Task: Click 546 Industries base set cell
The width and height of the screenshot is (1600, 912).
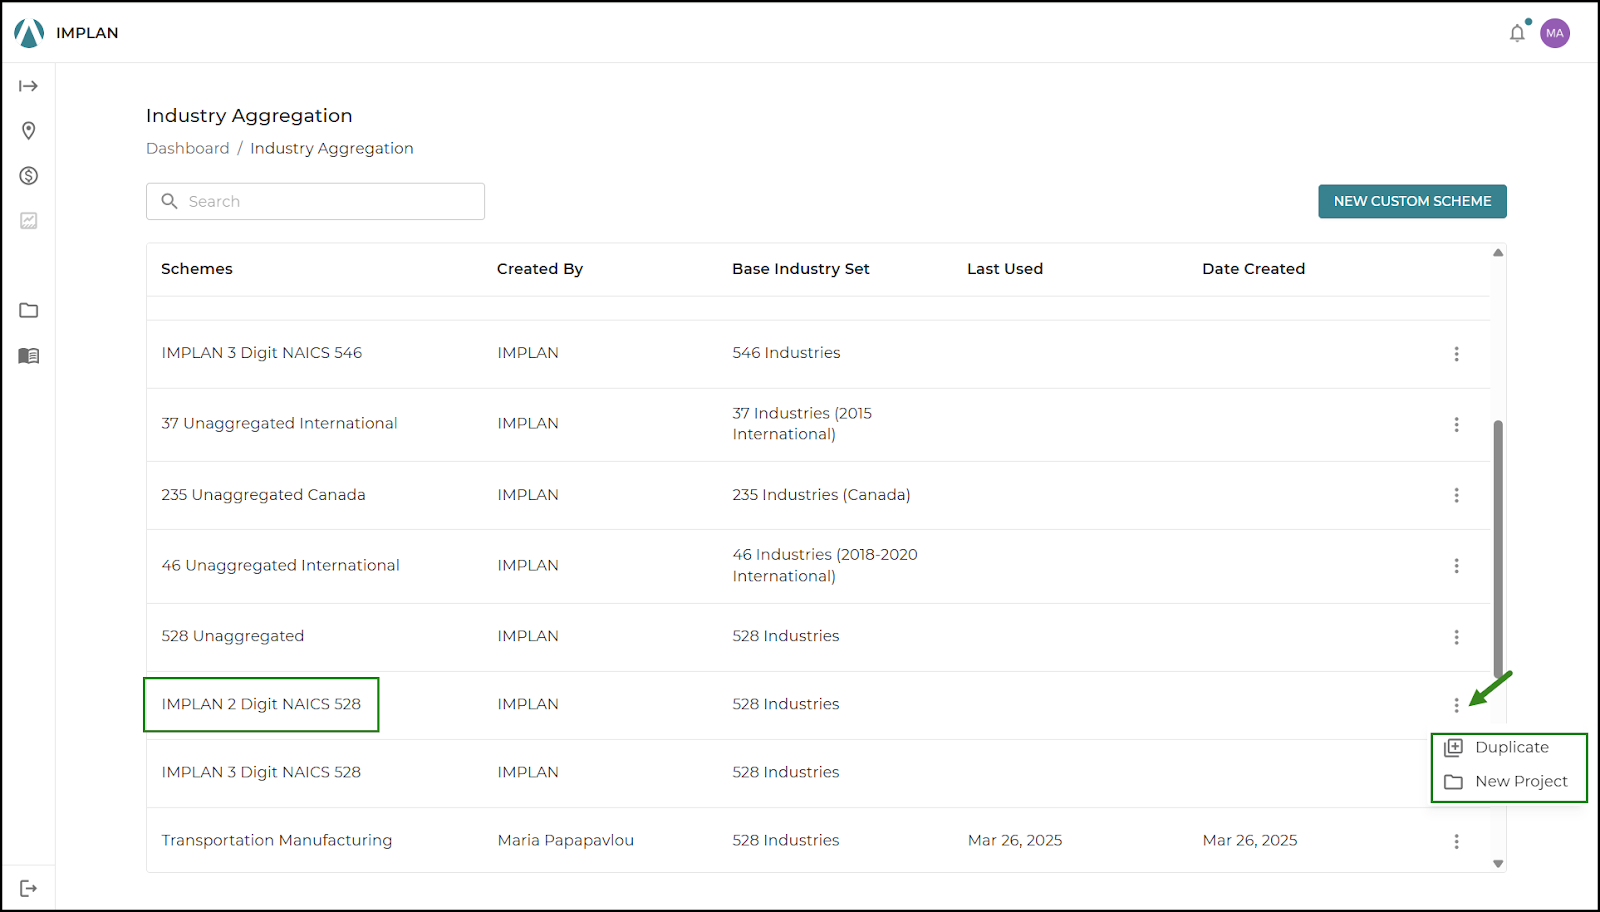Action: [786, 353]
